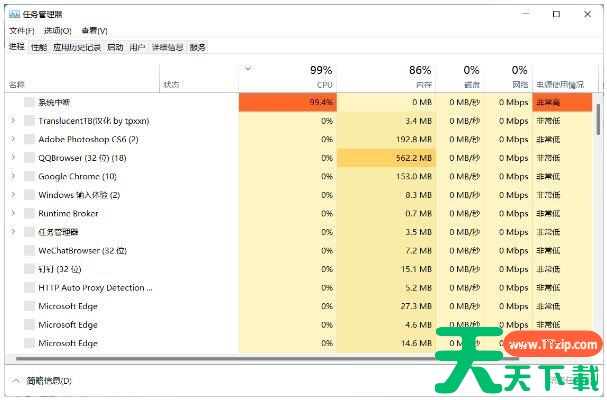Open the 文件(F) menu

(22, 31)
